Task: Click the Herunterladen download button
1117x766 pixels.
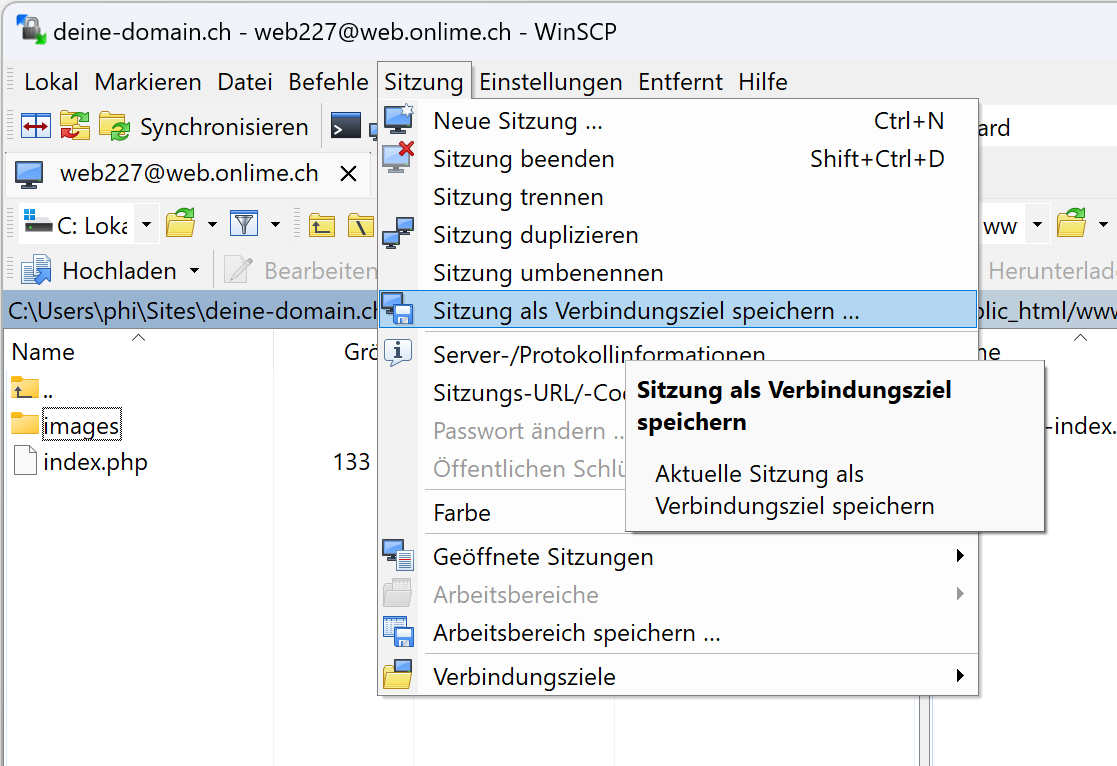Action: pyautogui.click(x=1051, y=271)
